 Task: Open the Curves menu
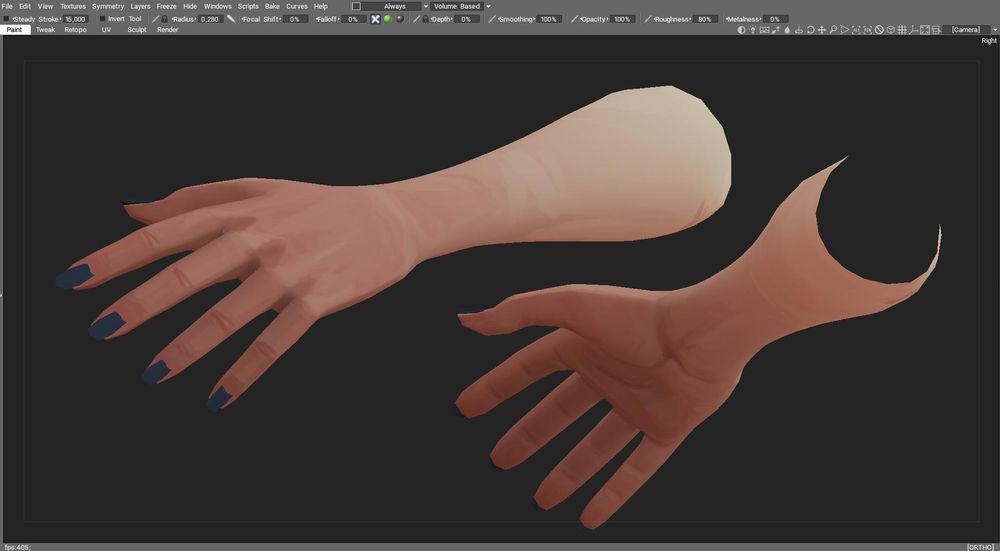[x=297, y=6]
